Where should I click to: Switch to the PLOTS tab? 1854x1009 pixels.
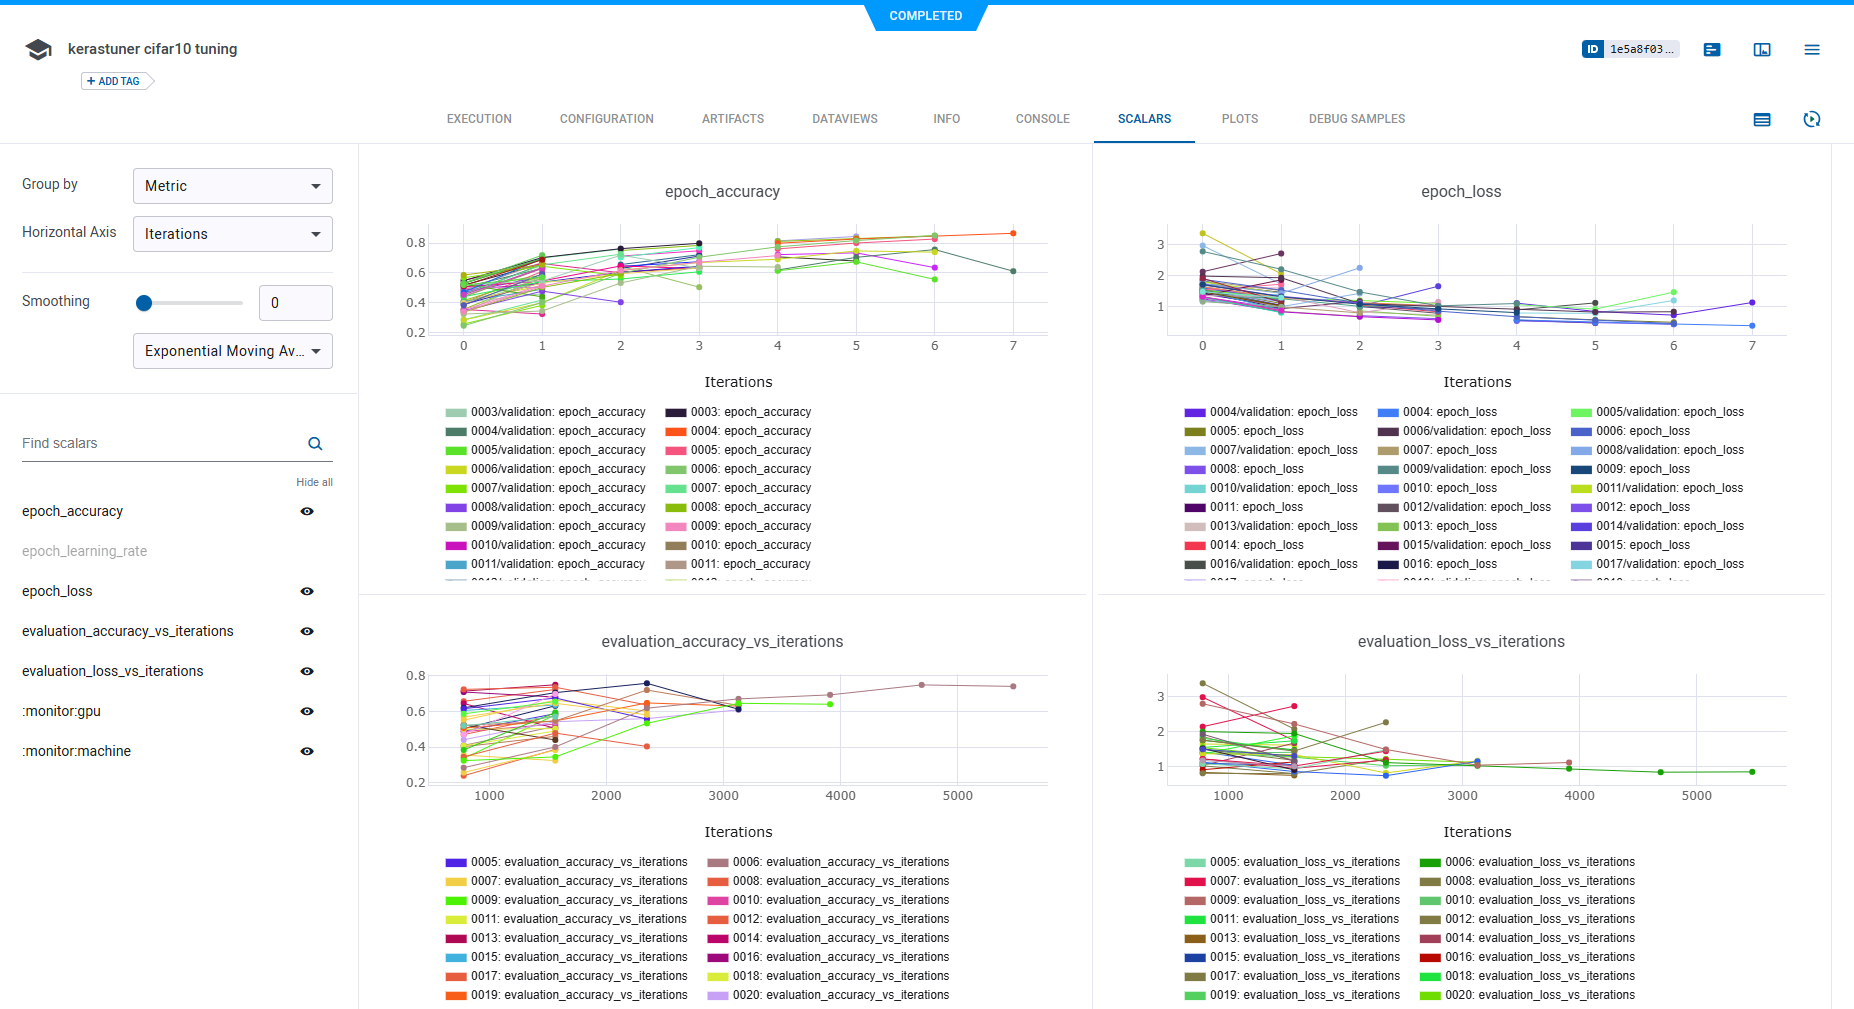coord(1239,119)
